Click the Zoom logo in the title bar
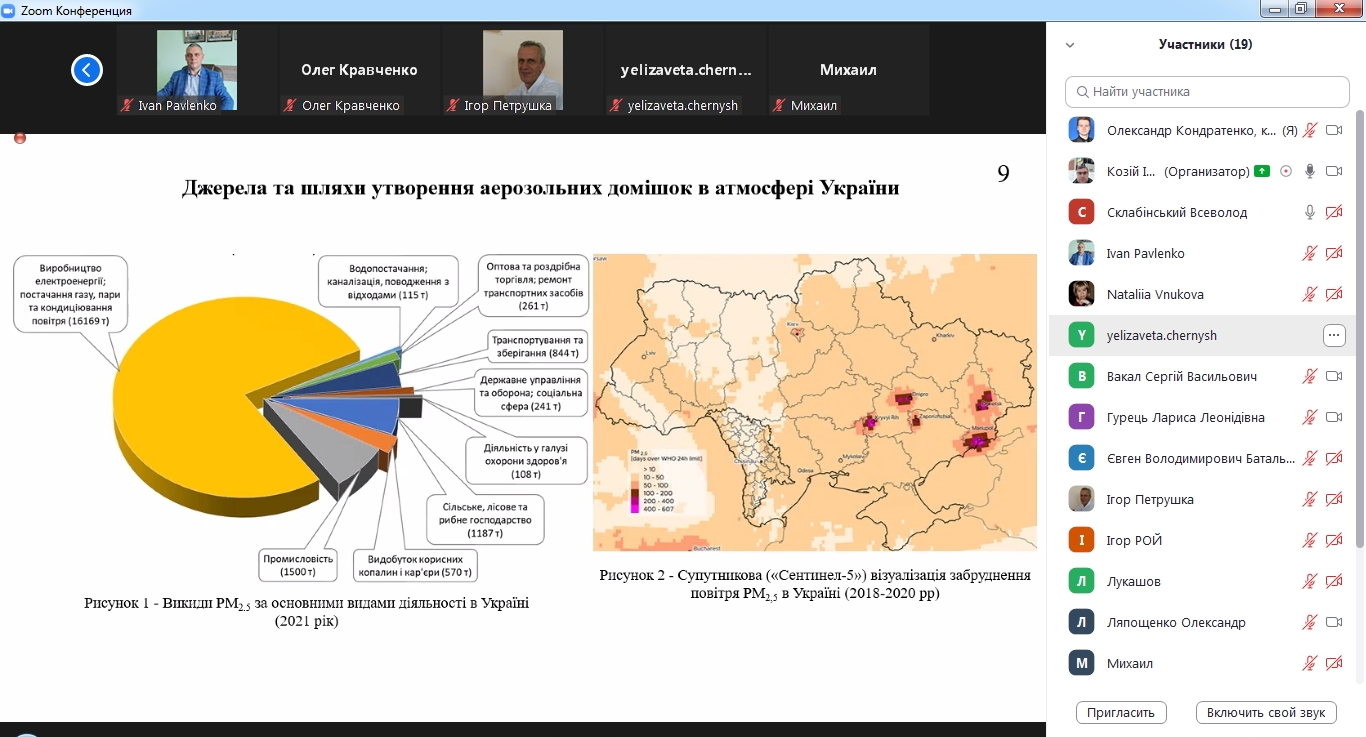This screenshot has width=1366, height=737. point(10,10)
